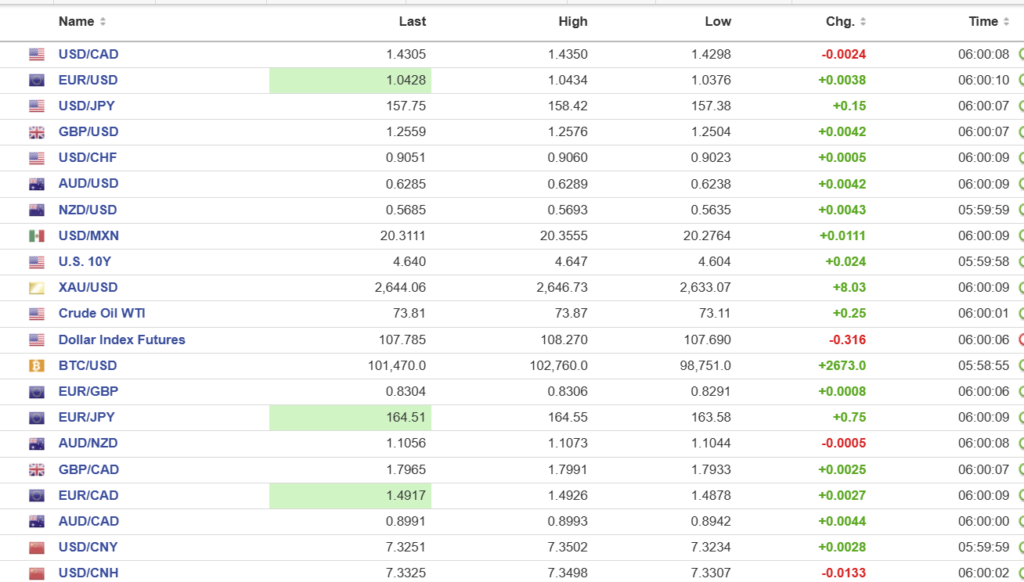Open the U.S. 10Y link
The width and height of the screenshot is (1024, 582).
(85, 262)
